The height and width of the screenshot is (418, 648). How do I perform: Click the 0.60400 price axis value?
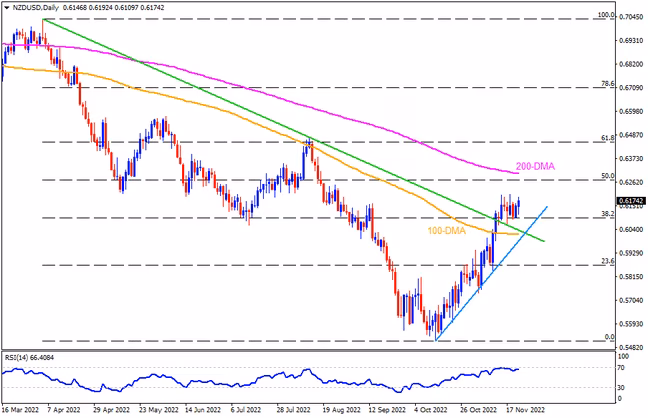[x=631, y=229]
